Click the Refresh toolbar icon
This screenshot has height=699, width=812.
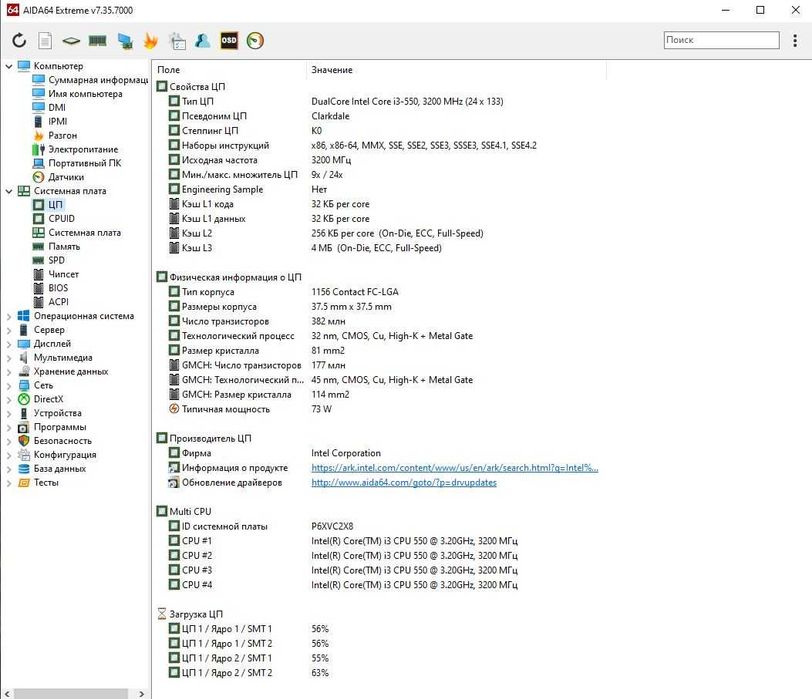(19, 41)
